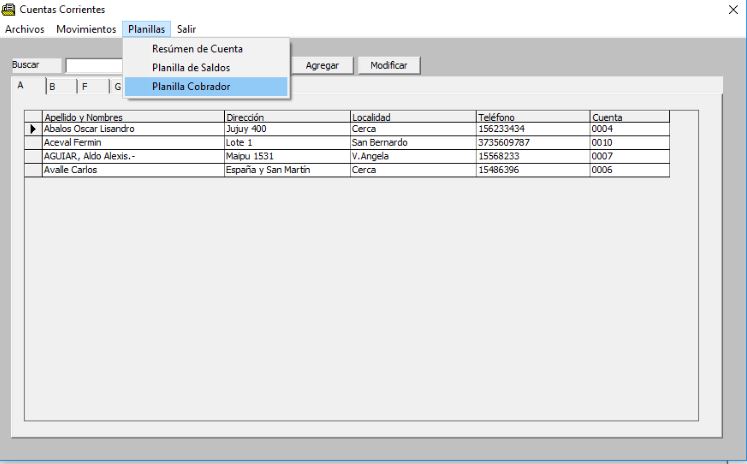
Task: Focus the Buscar search text field
Action: pyautogui.click(x=95, y=65)
